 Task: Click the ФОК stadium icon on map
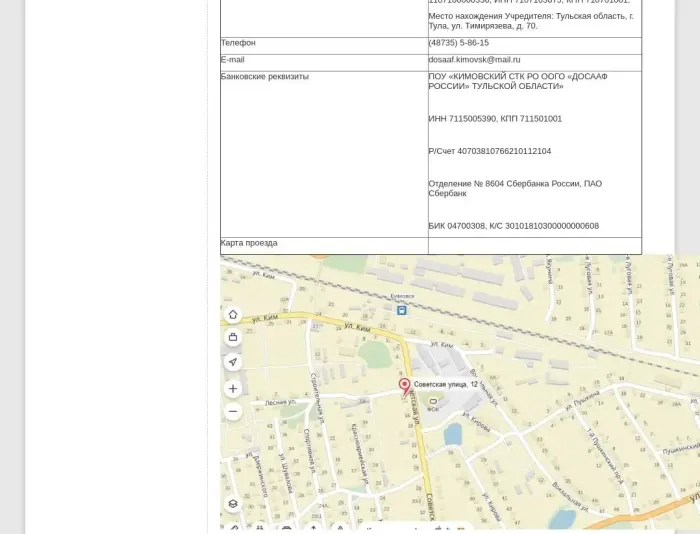tap(433, 401)
